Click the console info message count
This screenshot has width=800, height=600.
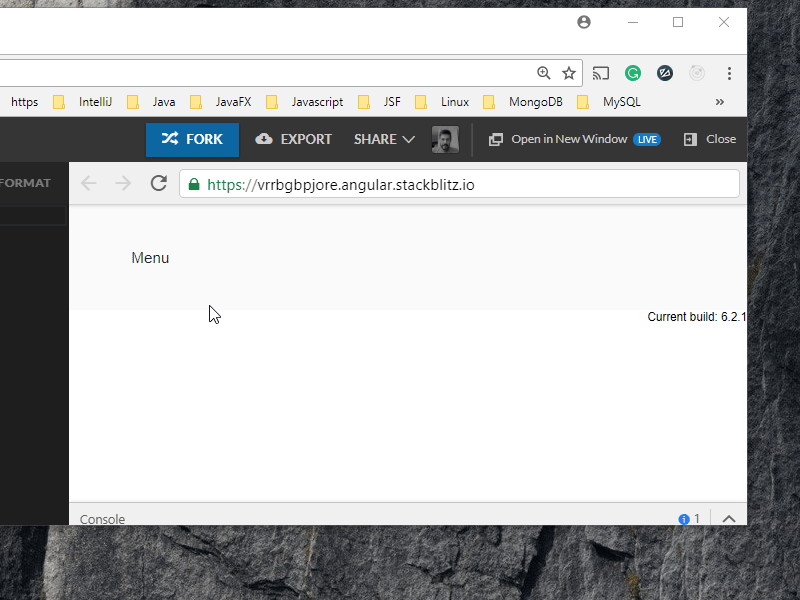(689, 519)
